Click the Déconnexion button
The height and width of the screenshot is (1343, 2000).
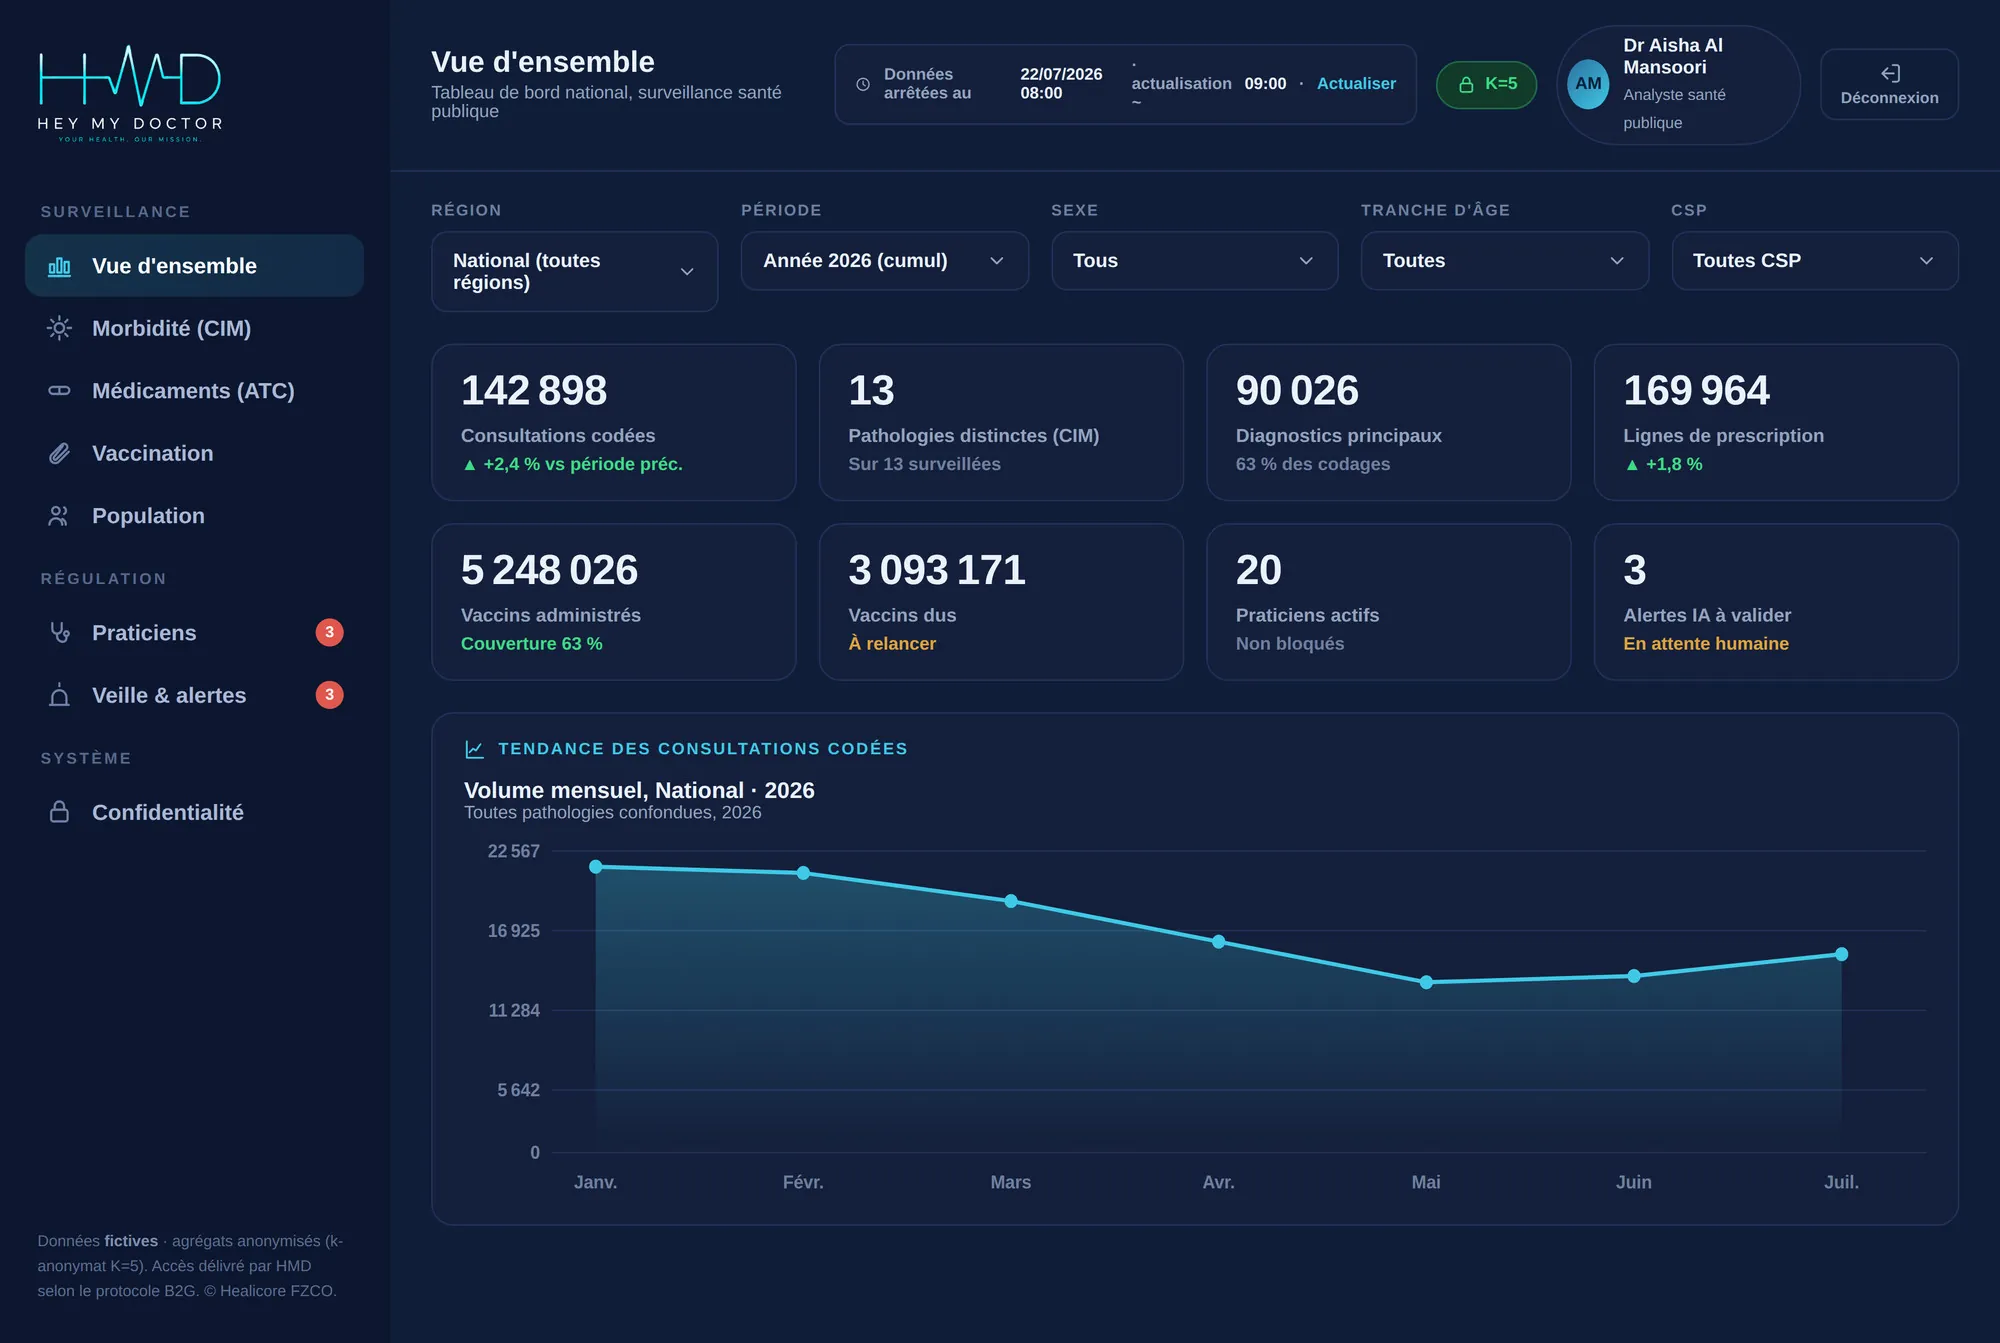point(1889,85)
